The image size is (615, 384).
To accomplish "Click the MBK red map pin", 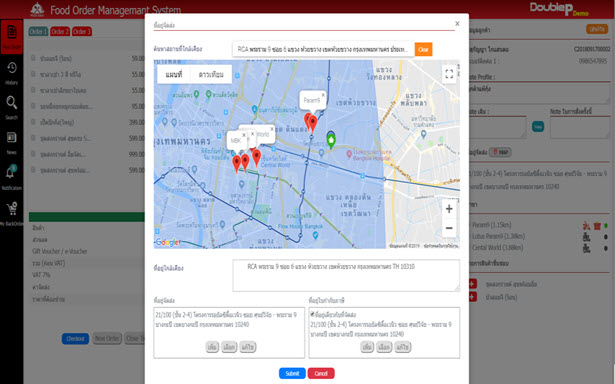I will tap(237, 163).
